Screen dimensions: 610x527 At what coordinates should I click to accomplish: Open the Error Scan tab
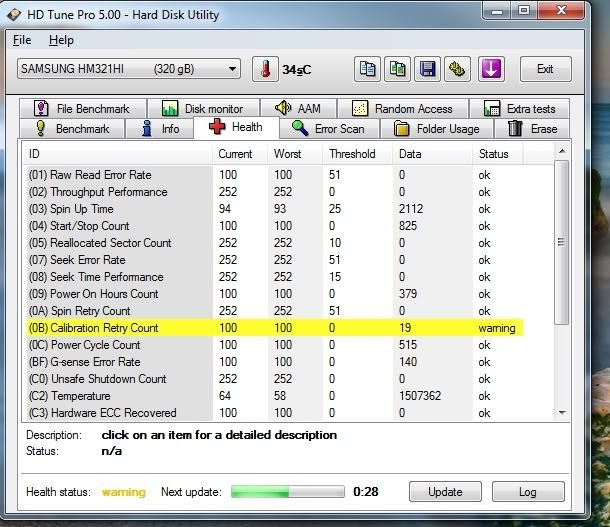click(328, 129)
